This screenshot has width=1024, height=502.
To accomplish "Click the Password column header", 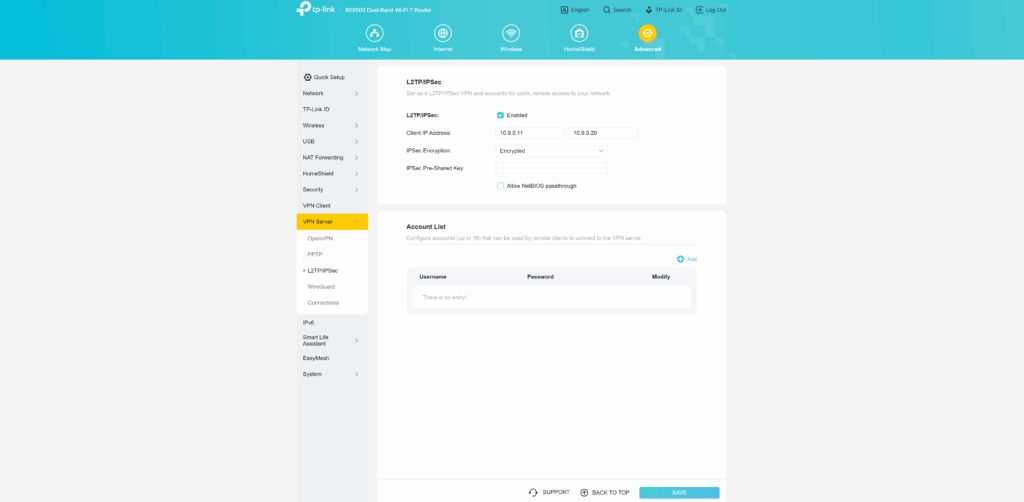I will [x=540, y=277].
